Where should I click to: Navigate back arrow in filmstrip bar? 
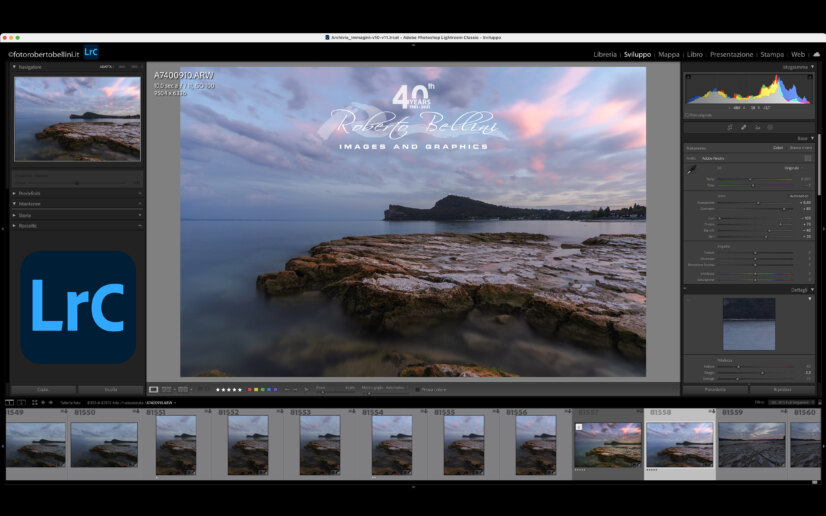43,403
